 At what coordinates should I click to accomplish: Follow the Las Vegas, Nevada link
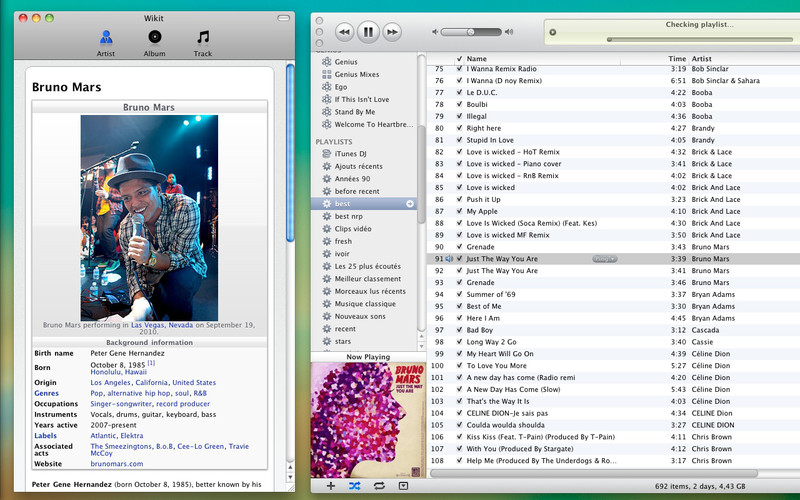[162, 325]
